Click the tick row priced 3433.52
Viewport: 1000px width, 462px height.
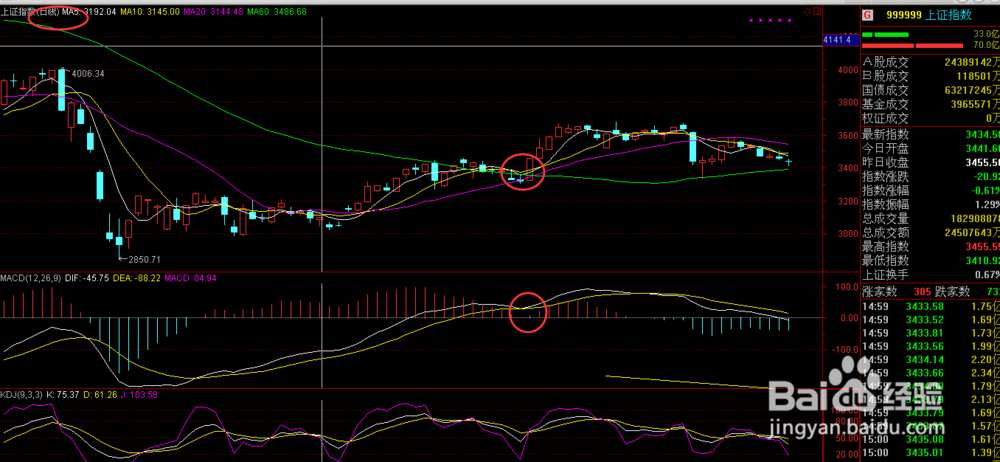point(931,320)
